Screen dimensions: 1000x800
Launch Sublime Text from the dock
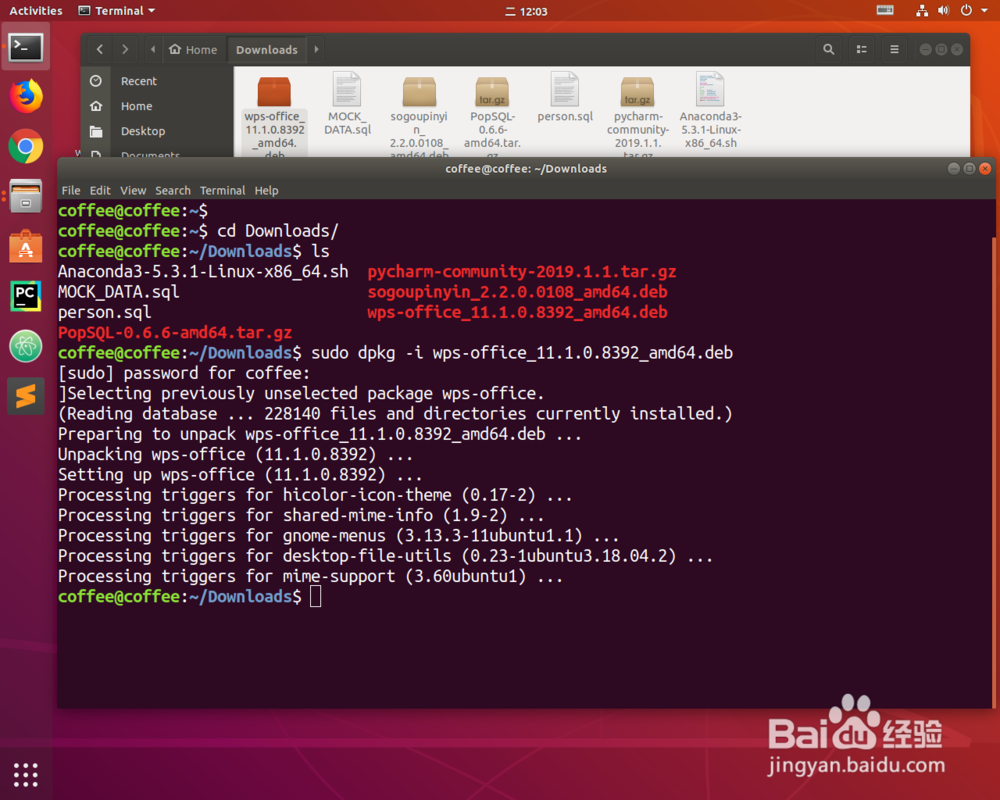26,396
